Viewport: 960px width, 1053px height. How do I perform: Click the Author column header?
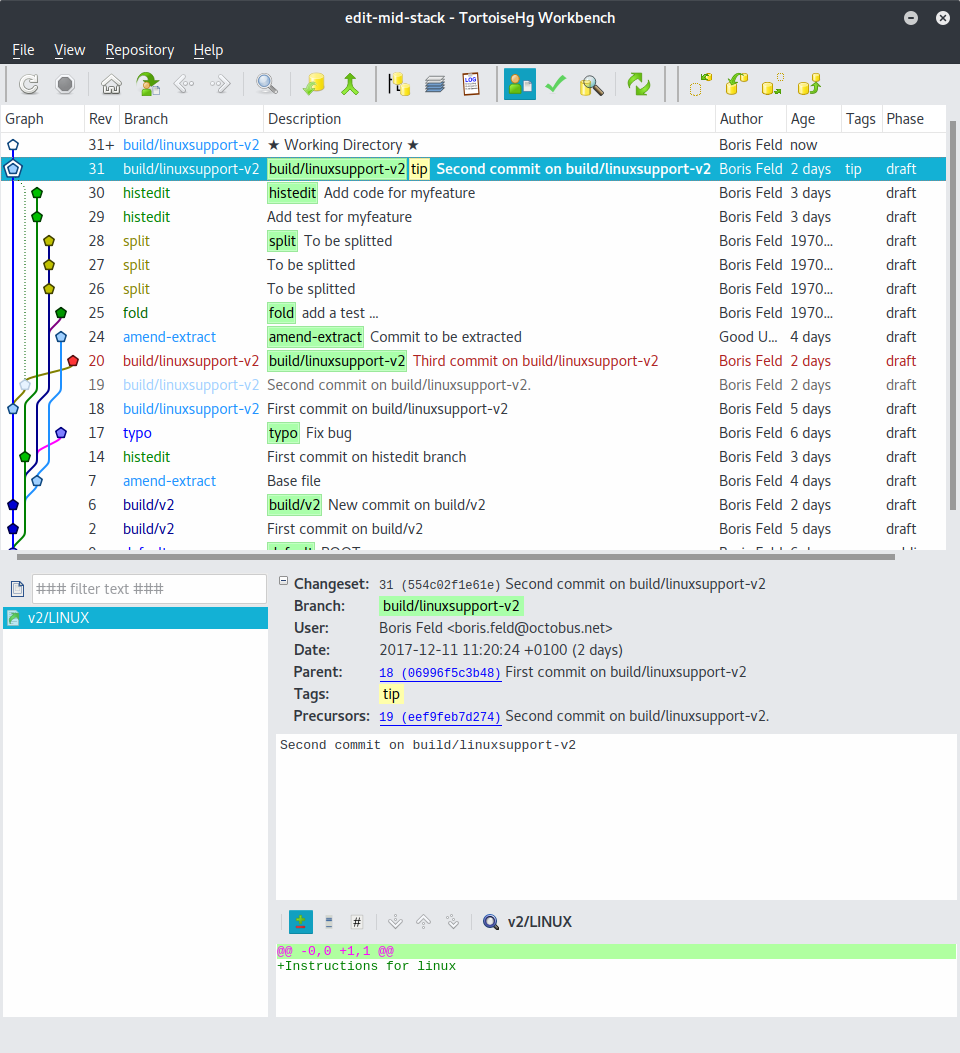click(x=751, y=119)
